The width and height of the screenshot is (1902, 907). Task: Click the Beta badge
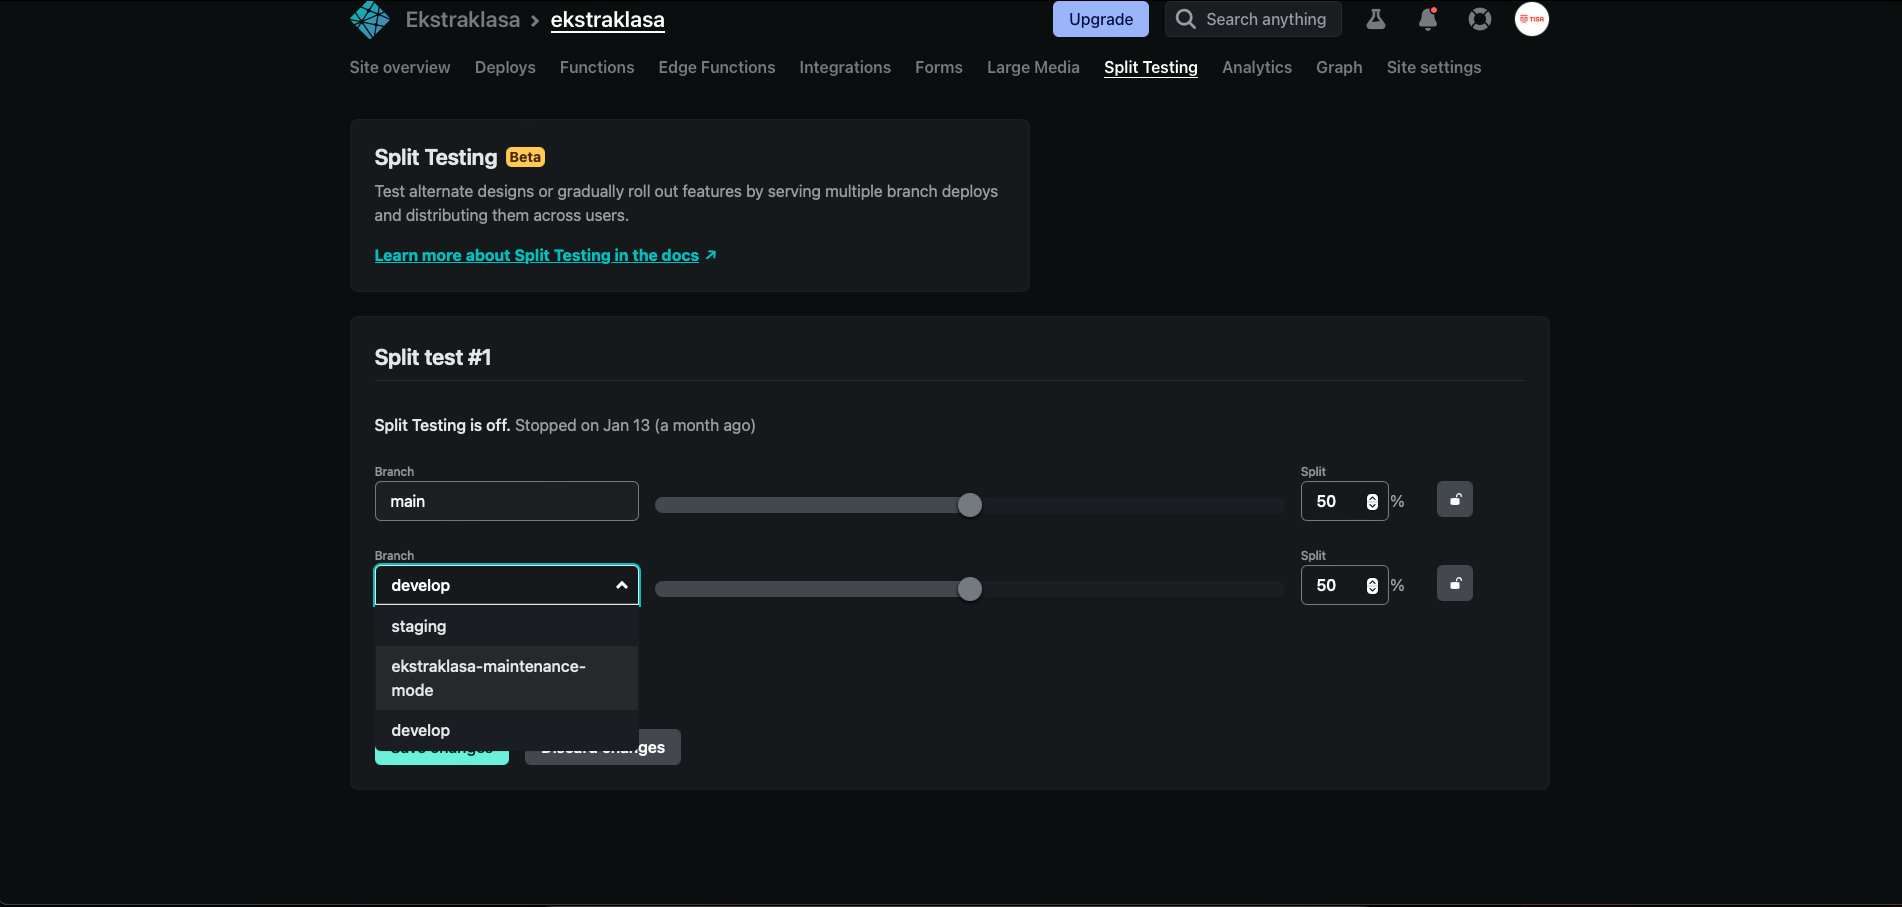[525, 157]
